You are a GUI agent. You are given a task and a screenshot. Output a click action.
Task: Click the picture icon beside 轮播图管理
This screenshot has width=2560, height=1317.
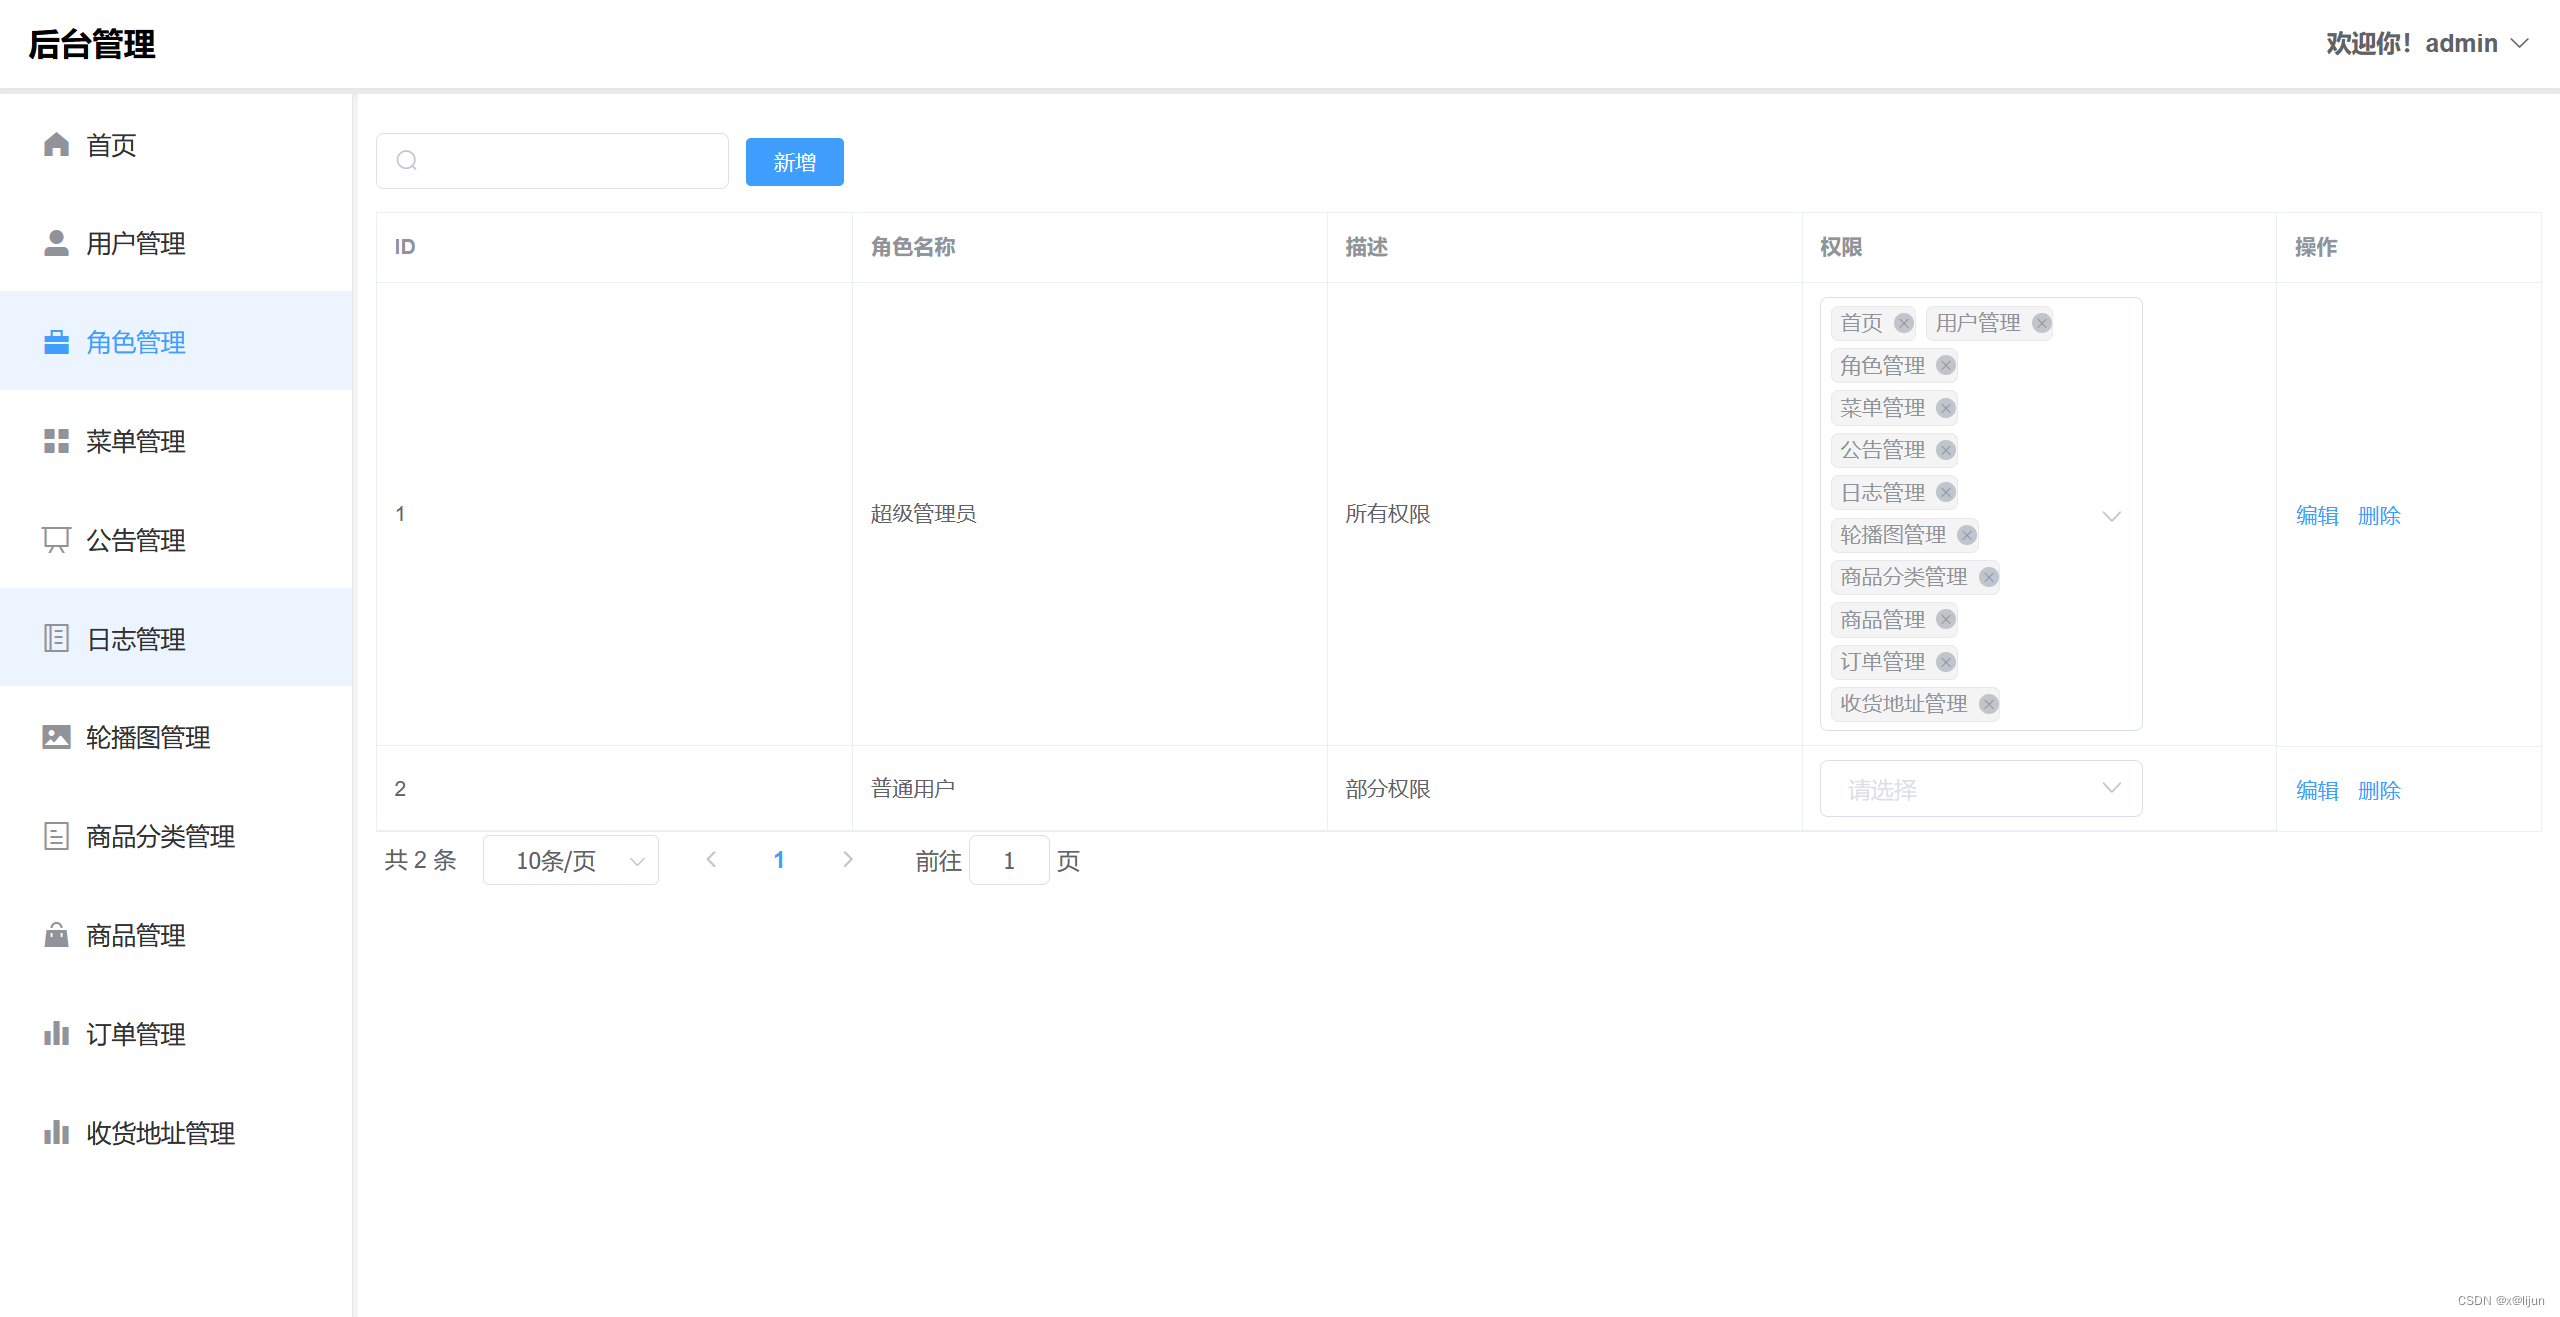(x=56, y=737)
